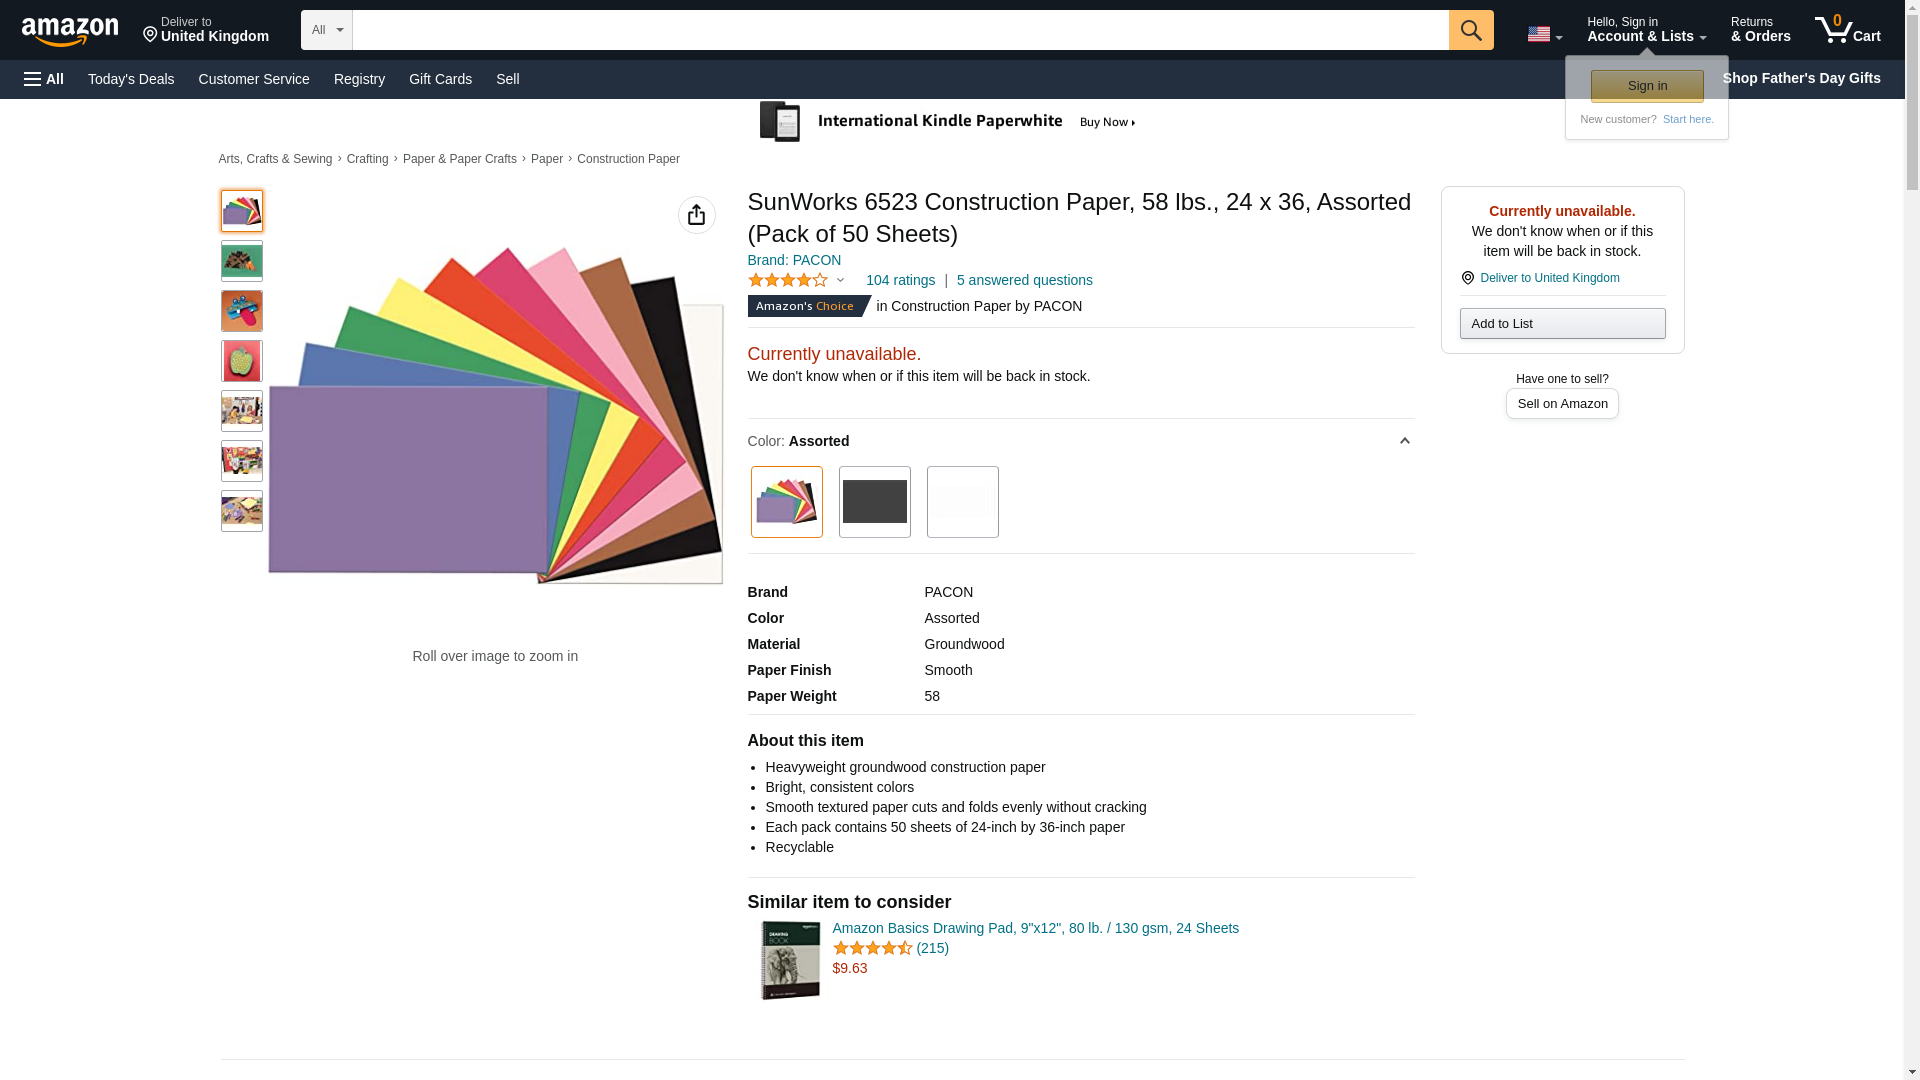
Task: Open the All hamburger menu
Action: coord(44,79)
